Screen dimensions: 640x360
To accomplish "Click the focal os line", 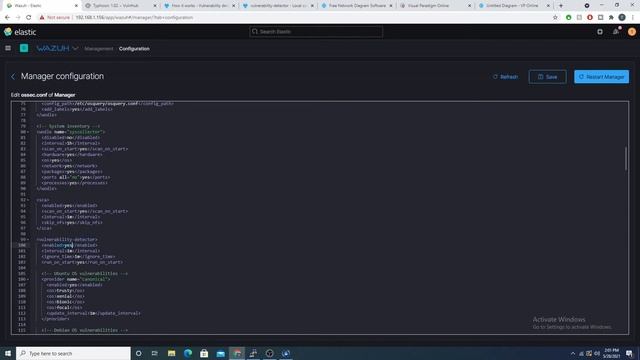I will coord(64,307).
